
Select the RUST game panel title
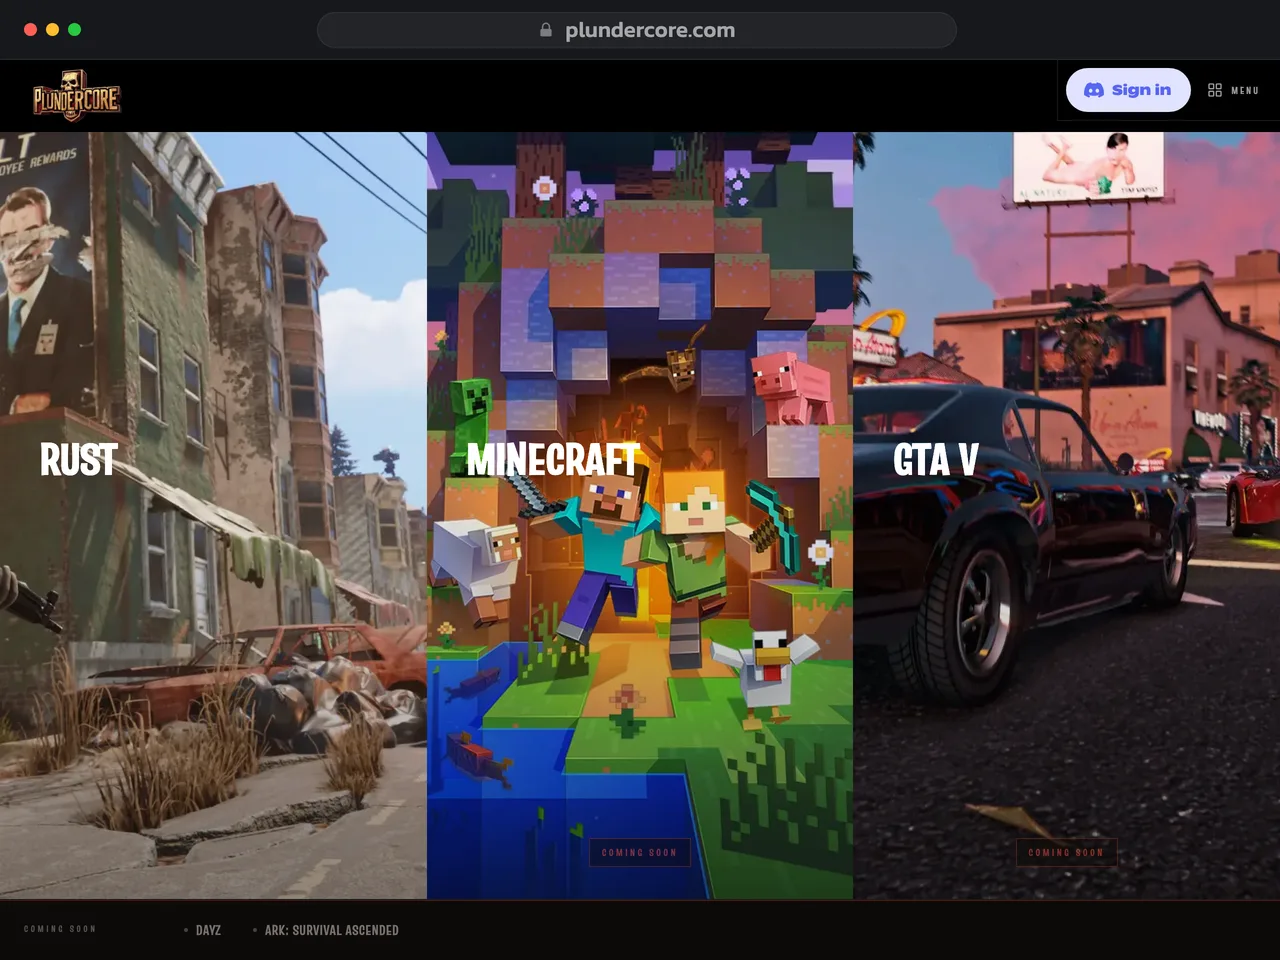[79, 460]
